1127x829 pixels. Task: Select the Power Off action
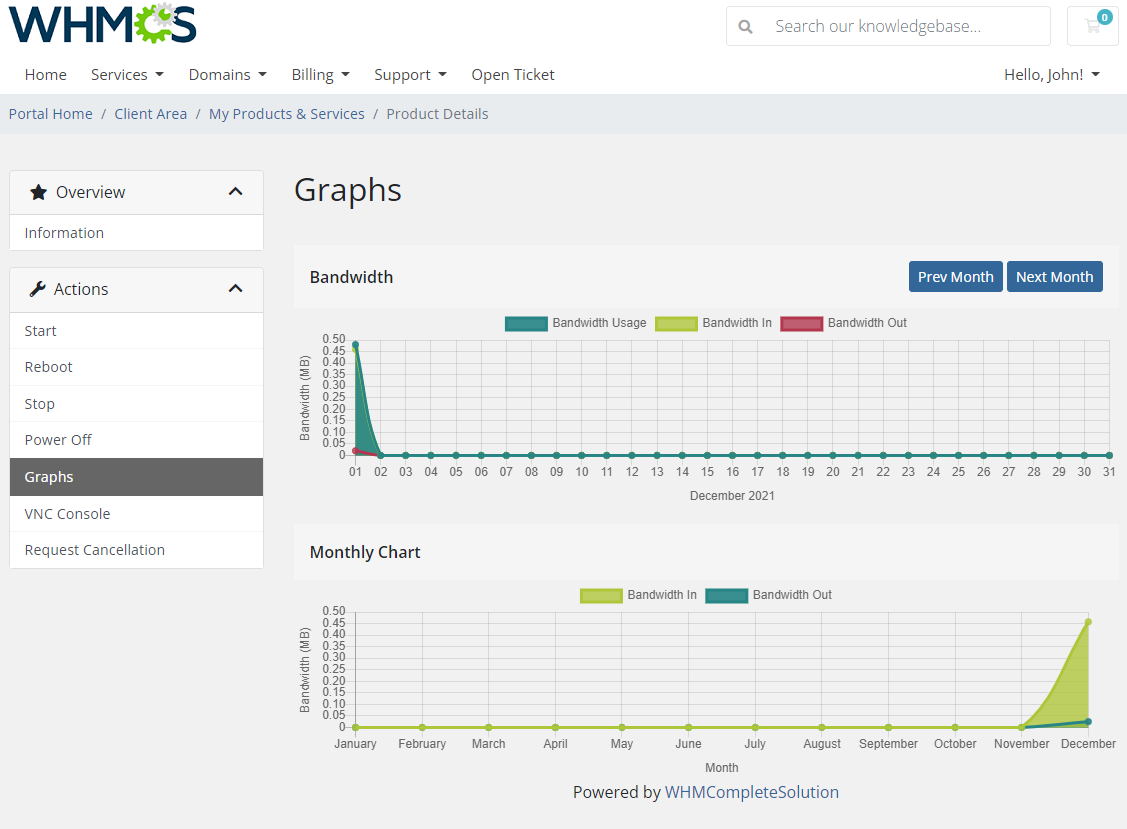click(x=137, y=440)
